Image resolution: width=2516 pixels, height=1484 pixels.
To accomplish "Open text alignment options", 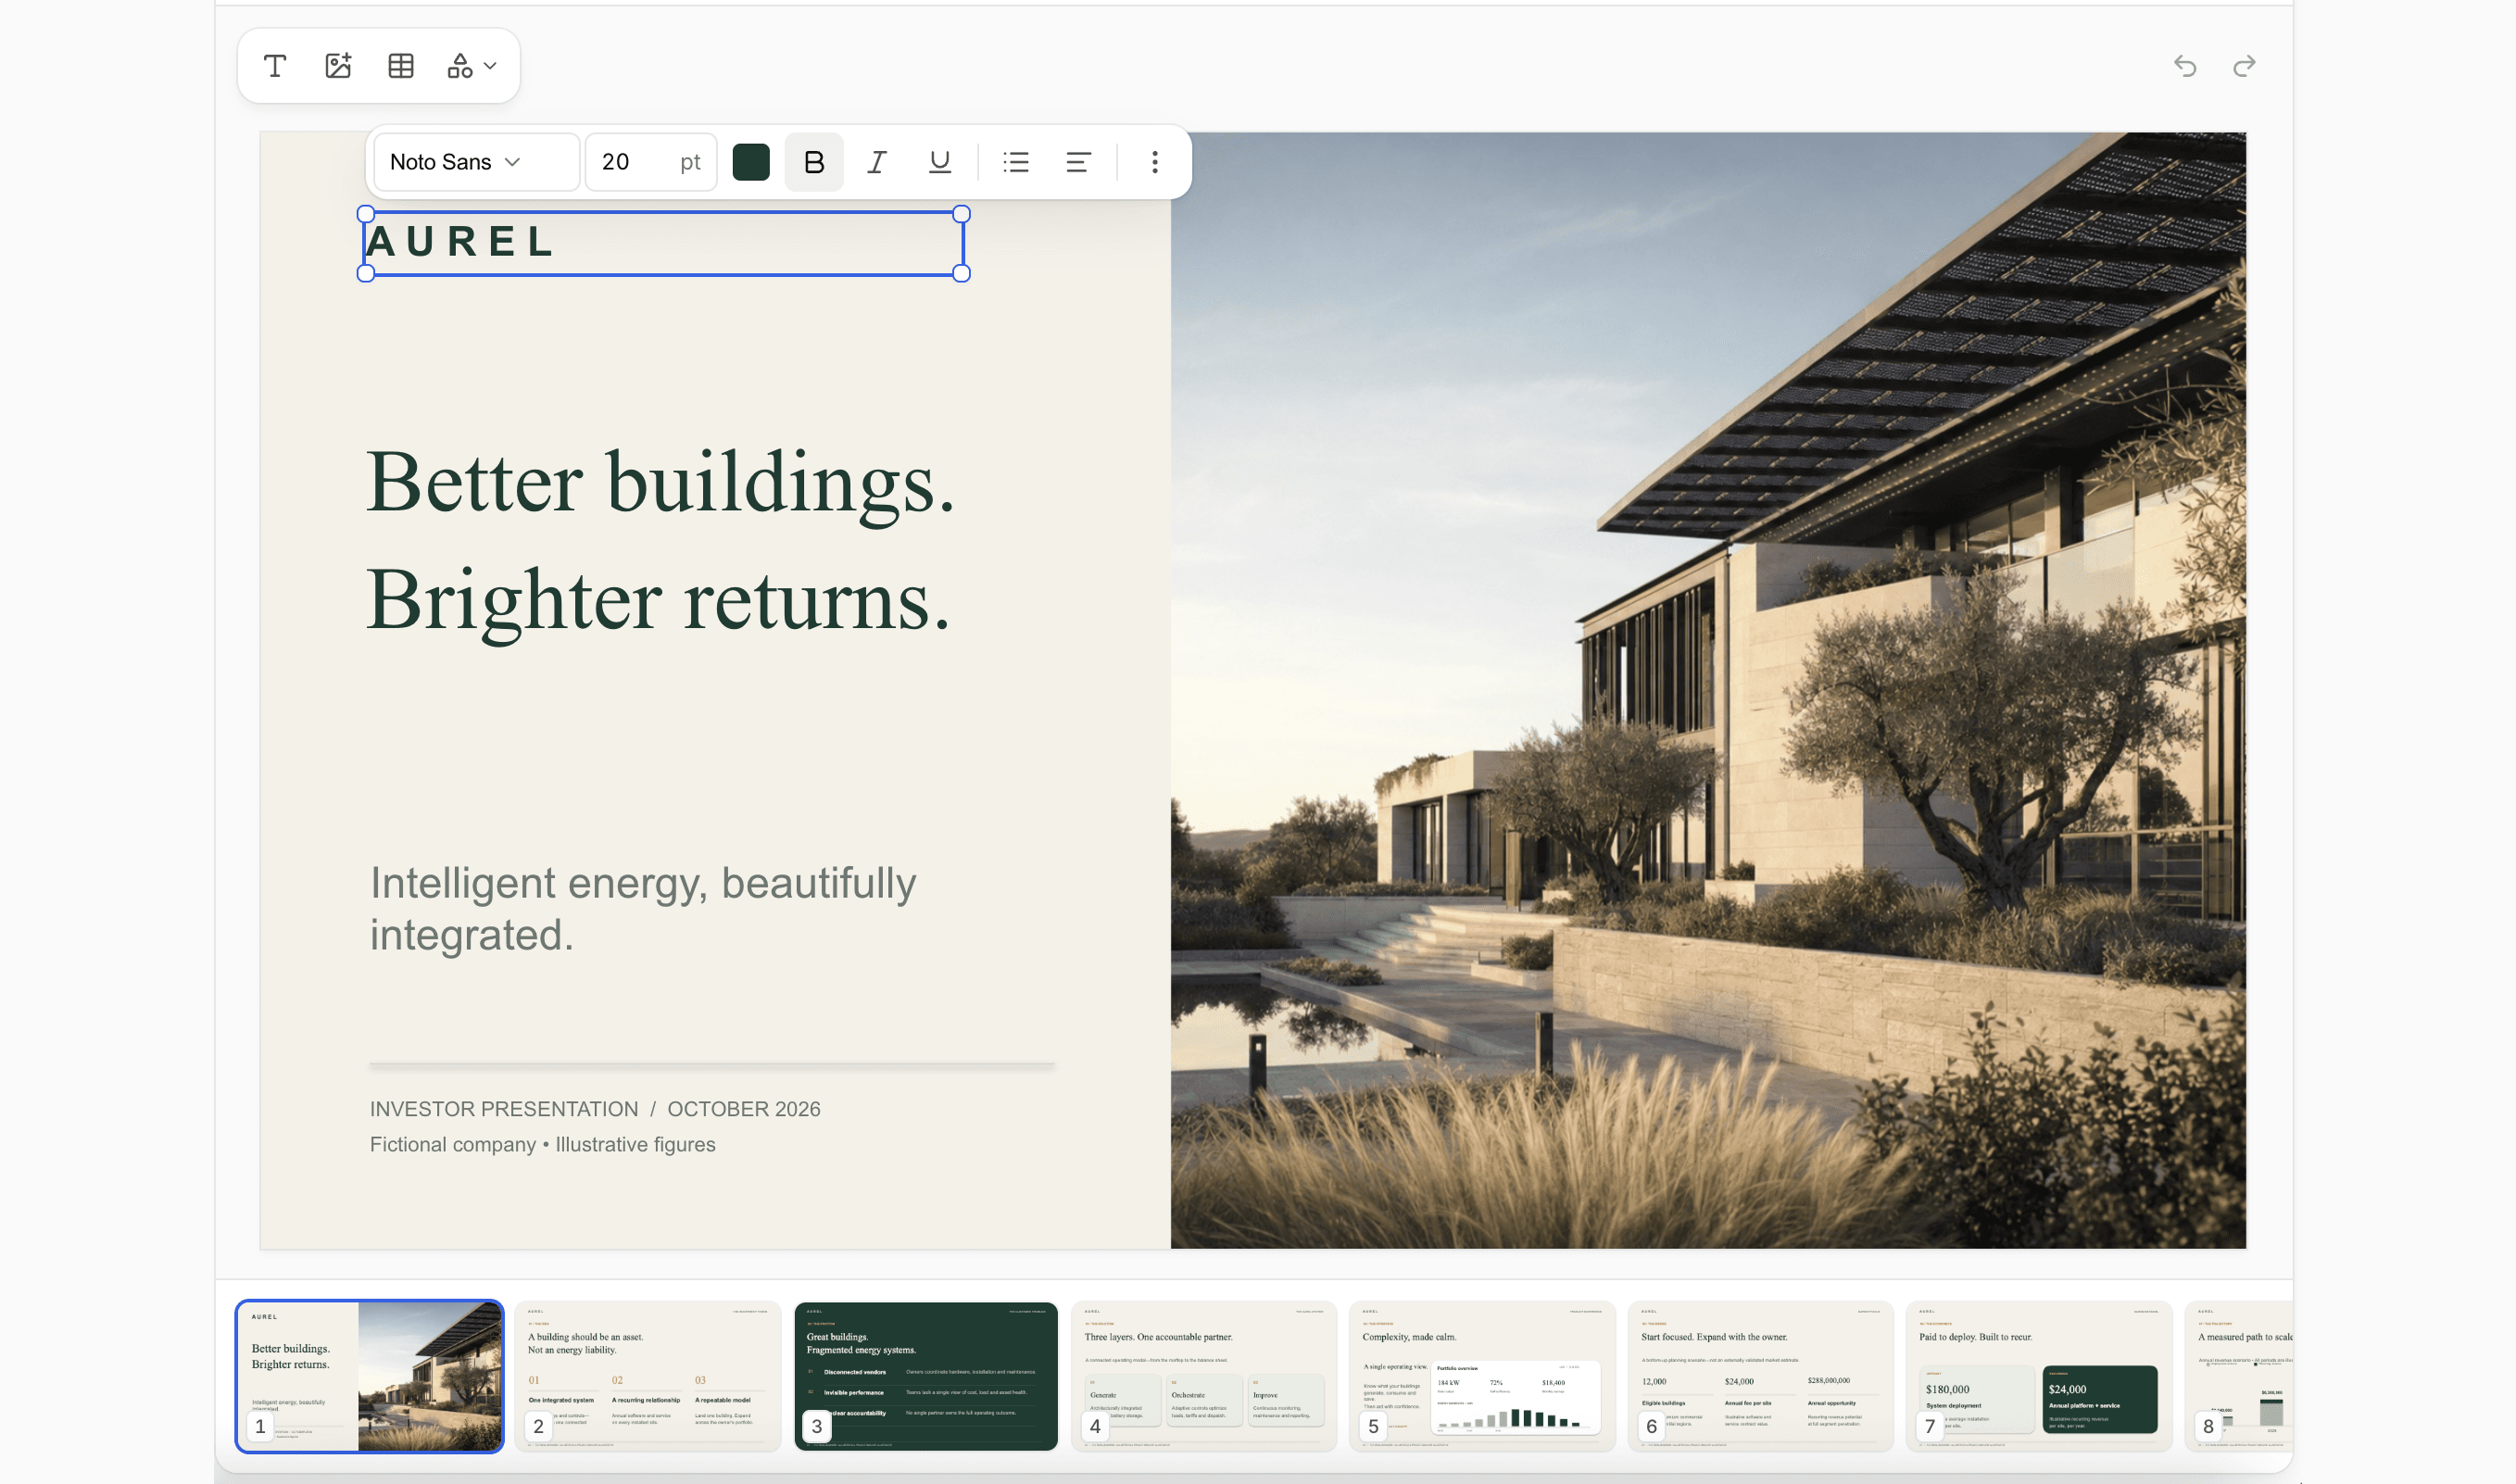I will pyautogui.click(x=1078, y=162).
